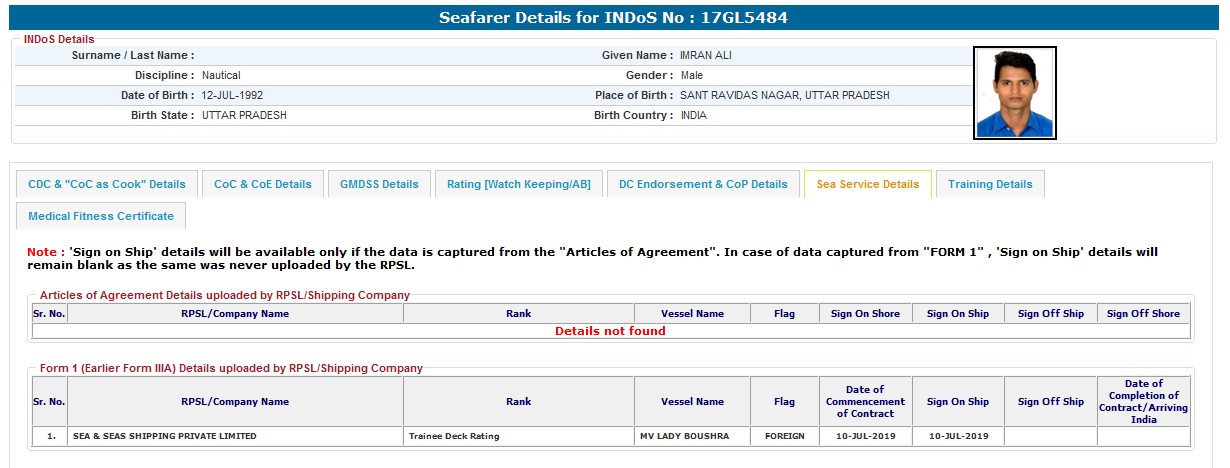Viewport: 1230px width, 468px height.
Task: Click the Seafarer Details page title bar
Action: 614,18
